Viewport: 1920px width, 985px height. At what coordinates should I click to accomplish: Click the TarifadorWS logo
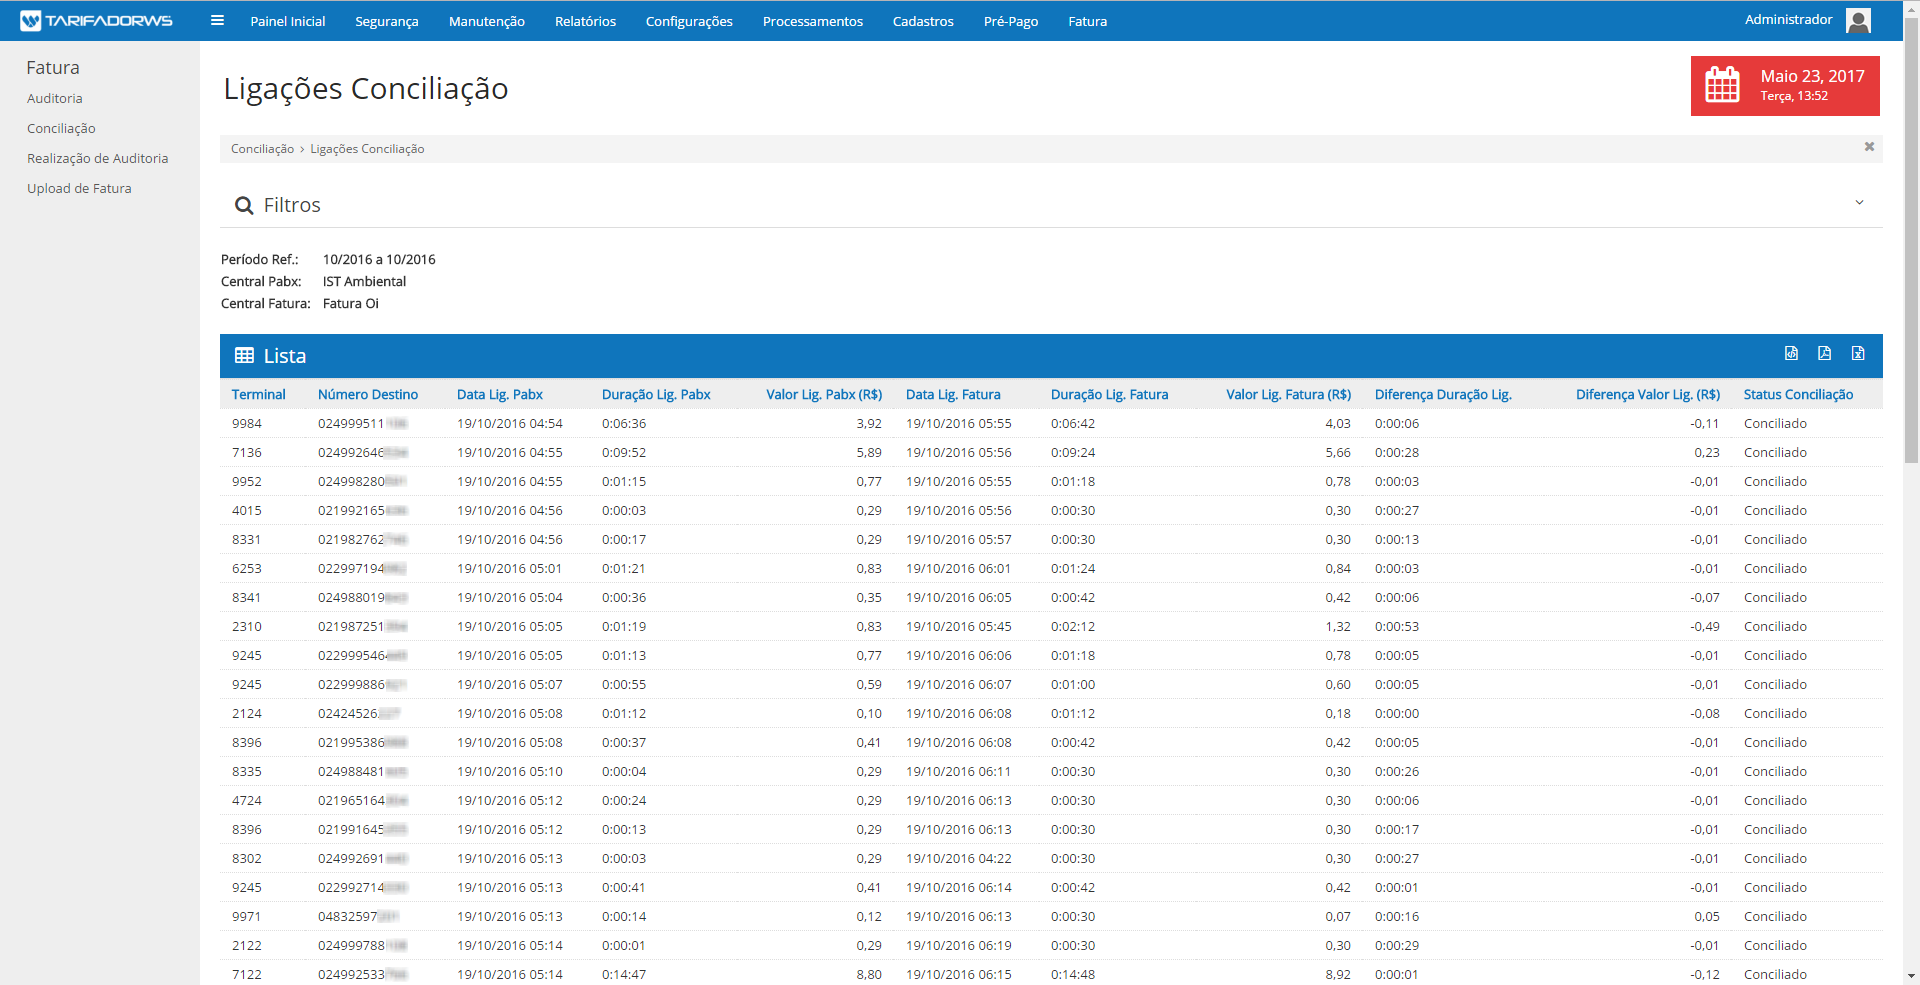click(96, 20)
